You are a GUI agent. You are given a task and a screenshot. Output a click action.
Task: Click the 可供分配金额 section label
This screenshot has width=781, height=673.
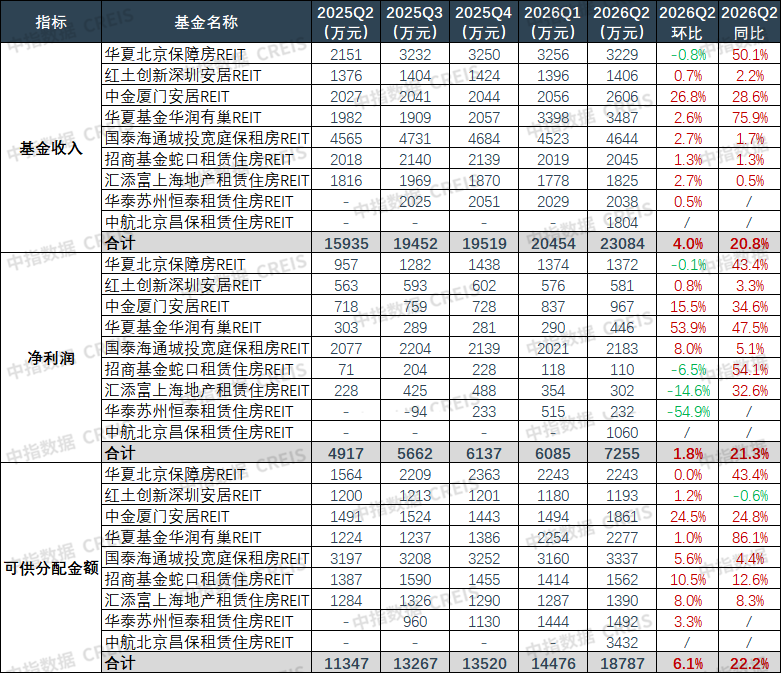pyautogui.click(x=51, y=568)
